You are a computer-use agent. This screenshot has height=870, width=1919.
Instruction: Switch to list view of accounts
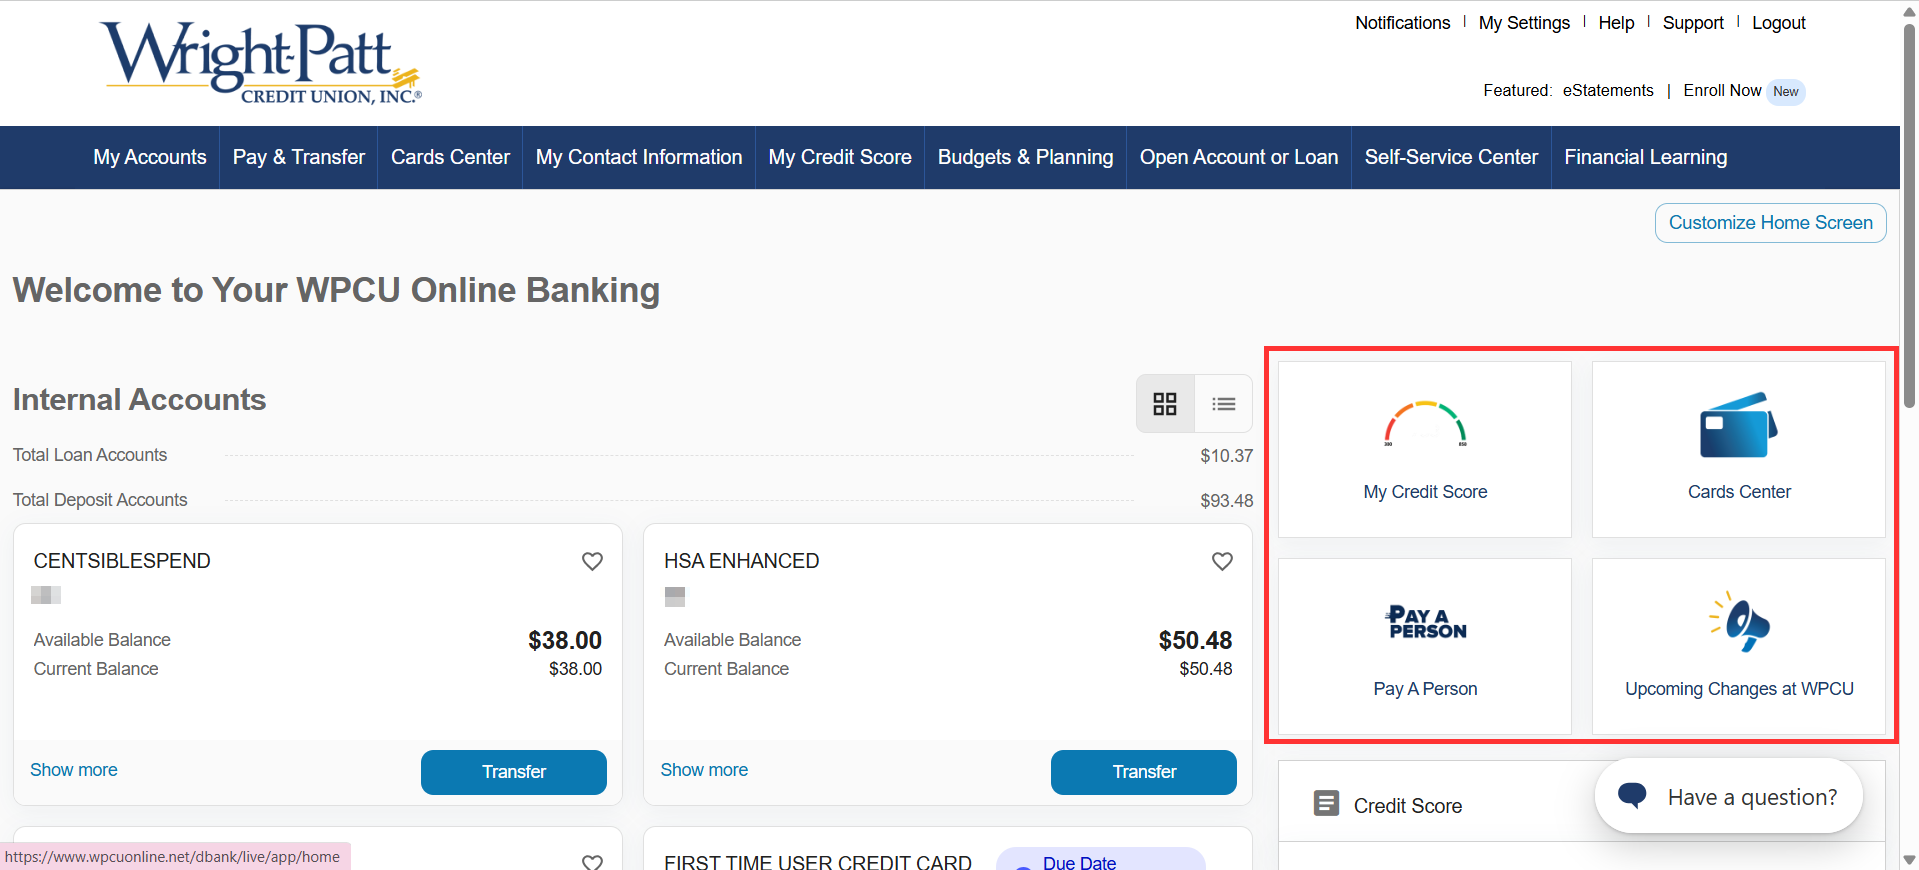click(1223, 404)
